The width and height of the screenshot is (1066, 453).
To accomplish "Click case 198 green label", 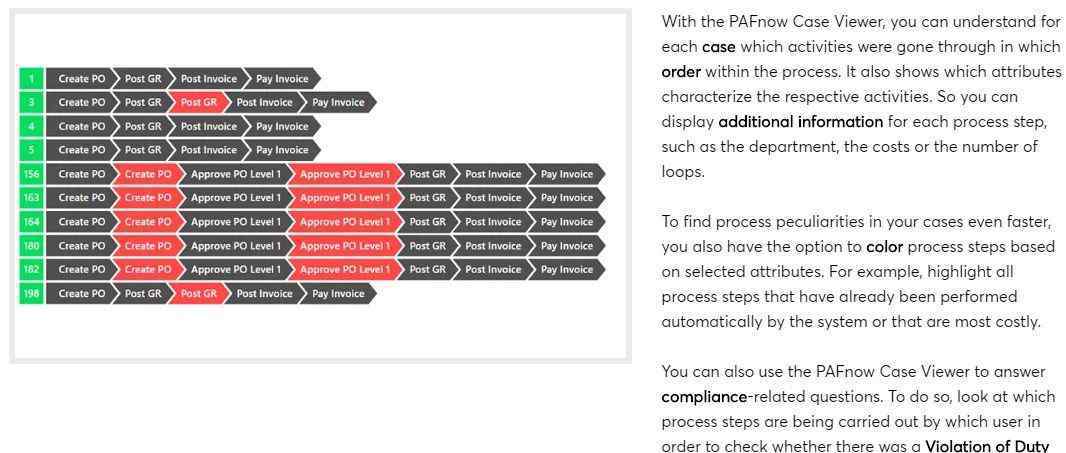I will (31, 294).
